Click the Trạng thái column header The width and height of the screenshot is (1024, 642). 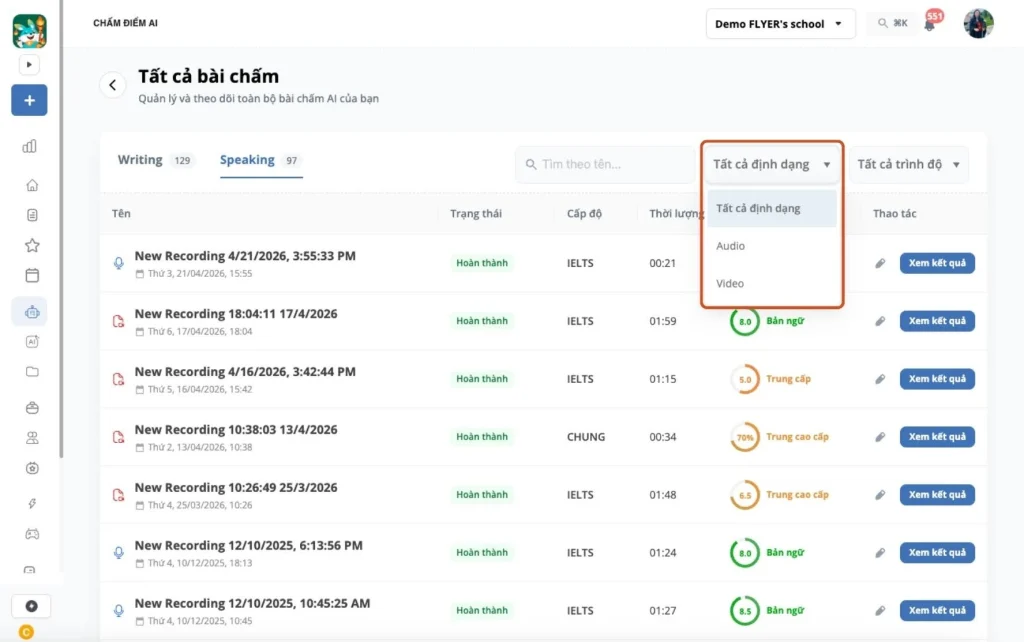coord(475,214)
